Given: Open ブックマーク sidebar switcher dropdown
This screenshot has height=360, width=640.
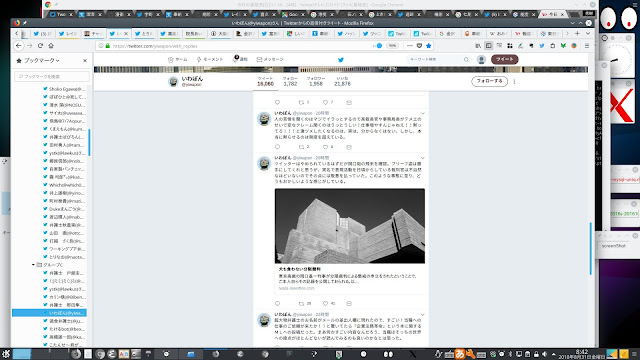Looking at the screenshot, I should [42, 60].
